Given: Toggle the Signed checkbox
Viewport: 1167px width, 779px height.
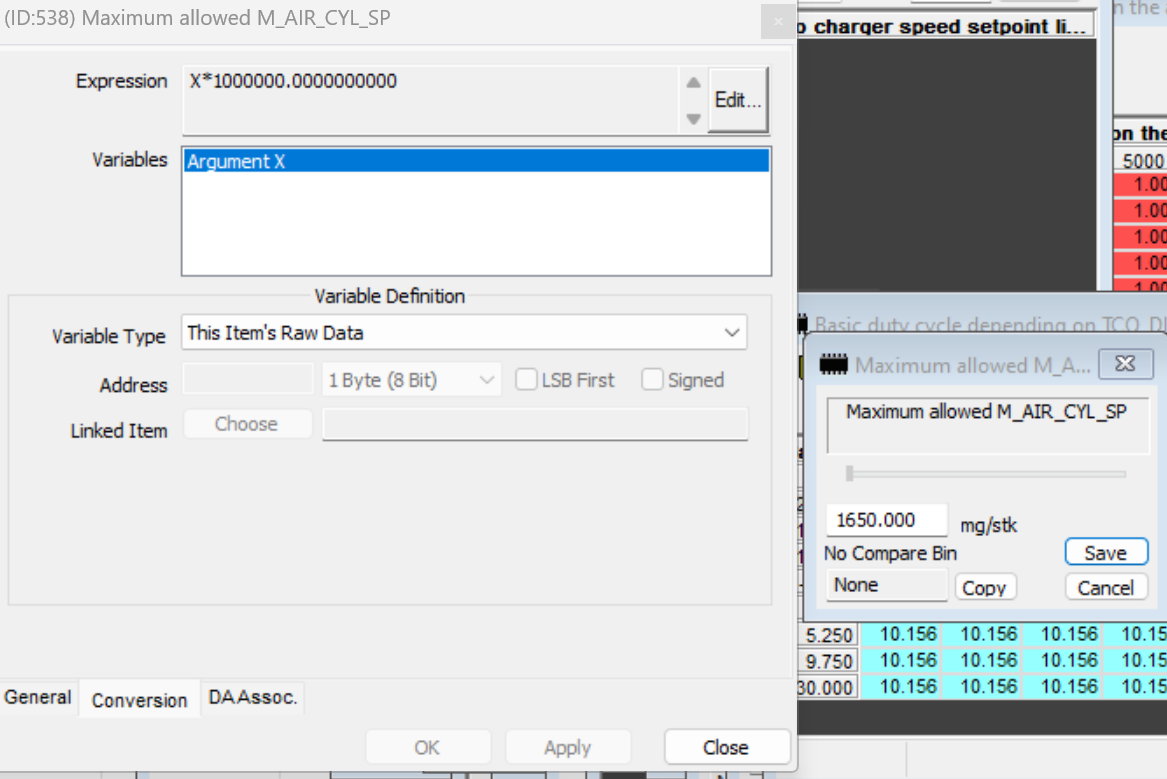Looking at the screenshot, I should pyautogui.click(x=653, y=380).
